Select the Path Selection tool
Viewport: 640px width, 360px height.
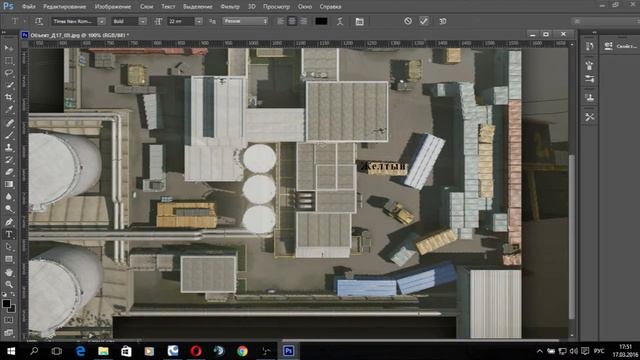9,247
